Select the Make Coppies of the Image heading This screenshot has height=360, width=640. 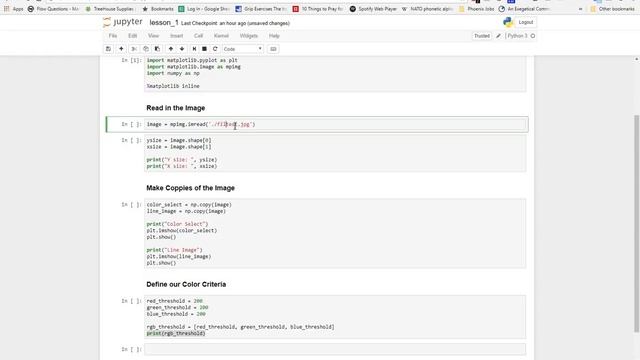tap(190, 188)
